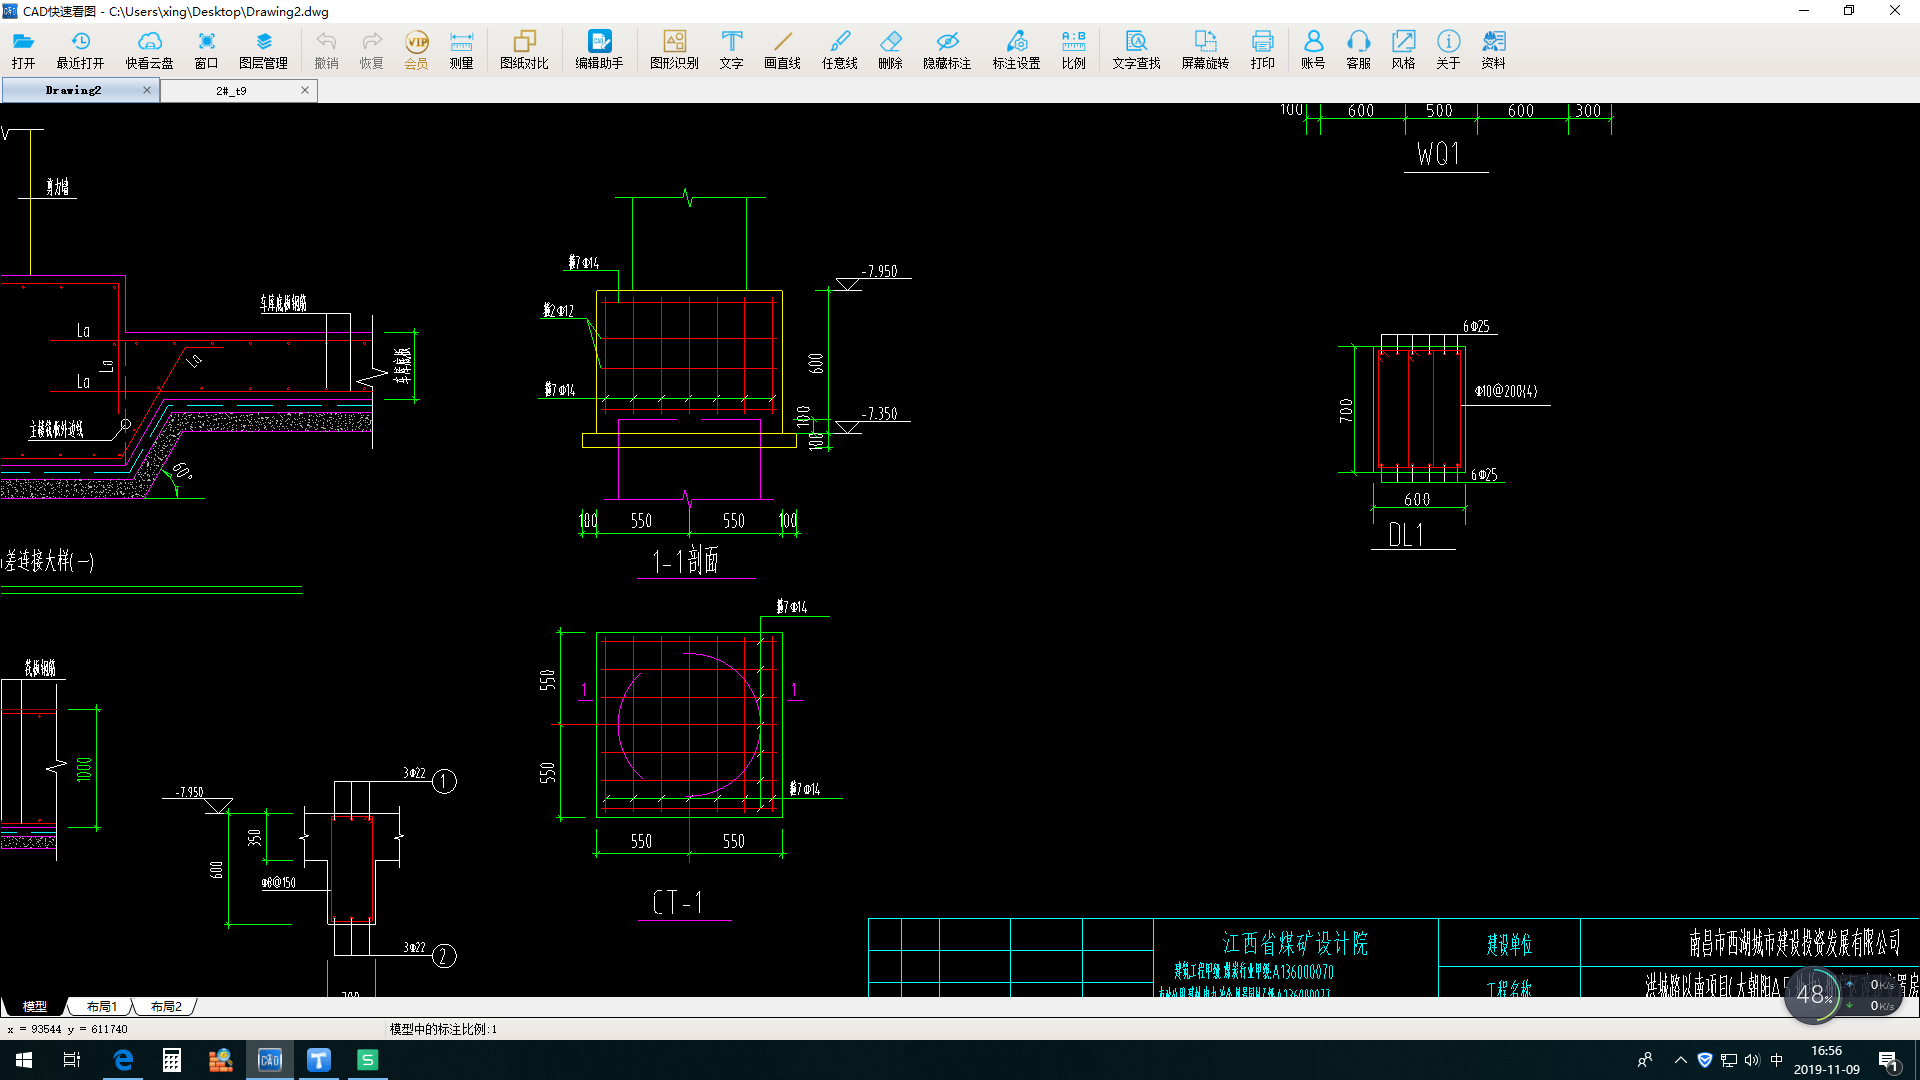1920x1080 pixels.
Task: Open 图形识别 shape recognition tool
Action: point(674,49)
